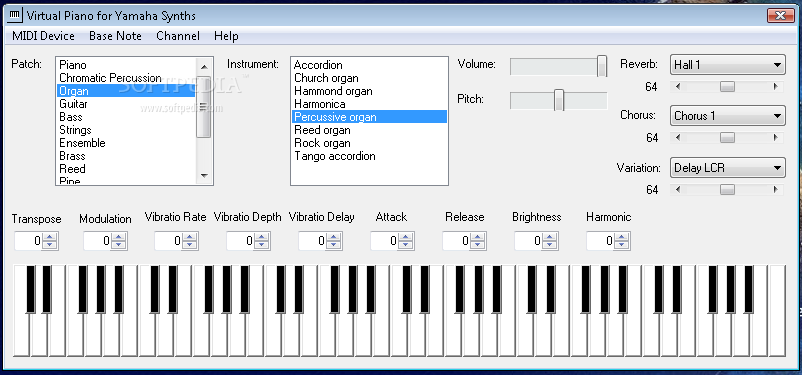Select the Strings patch
The width and height of the screenshot is (802, 375).
pyautogui.click(x=126, y=130)
